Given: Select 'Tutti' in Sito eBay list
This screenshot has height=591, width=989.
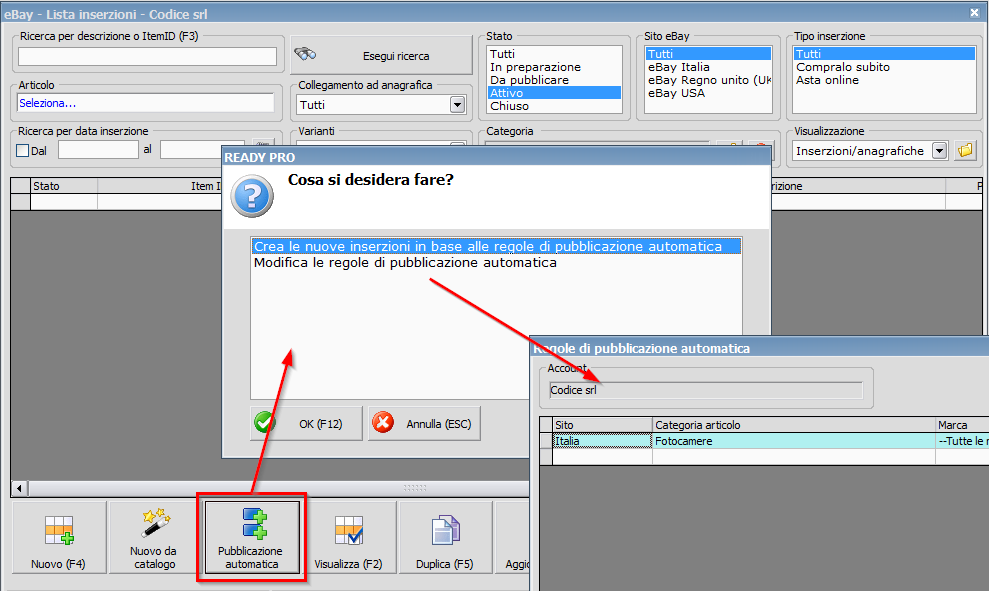Looking at the screenshot, I should click(708, 54).
